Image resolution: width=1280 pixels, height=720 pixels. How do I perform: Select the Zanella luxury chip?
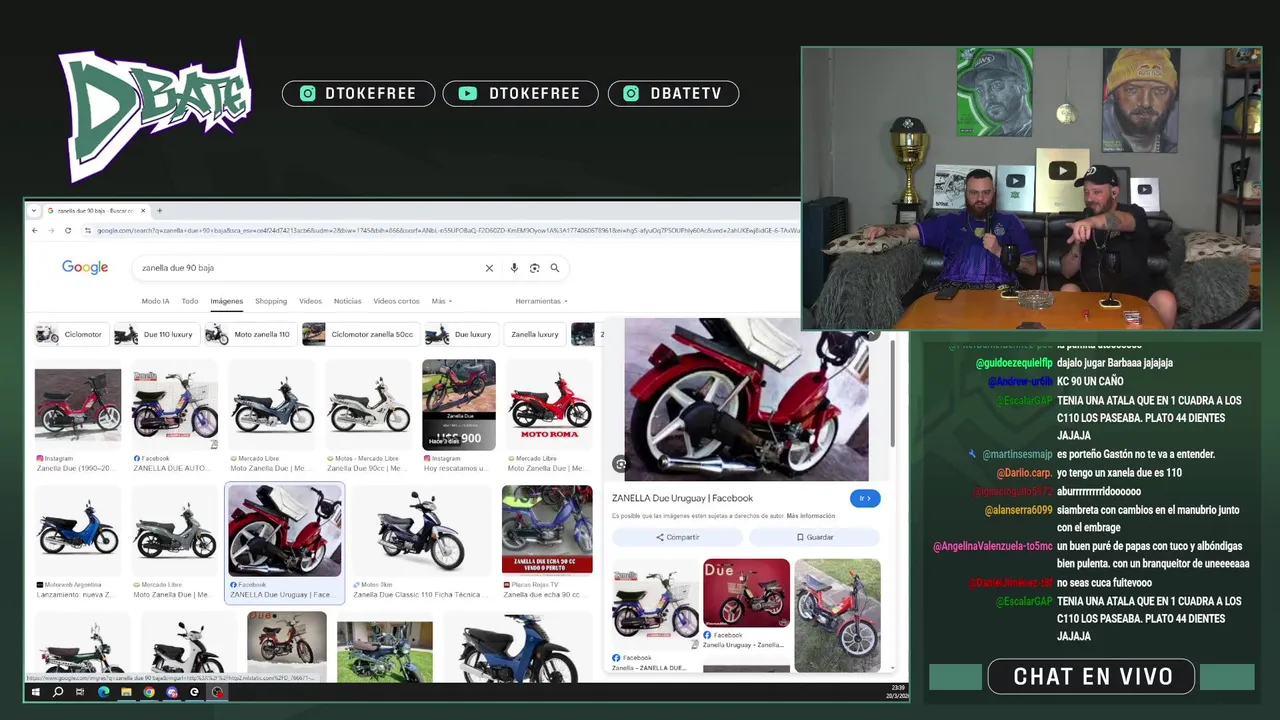coord(534,334)
